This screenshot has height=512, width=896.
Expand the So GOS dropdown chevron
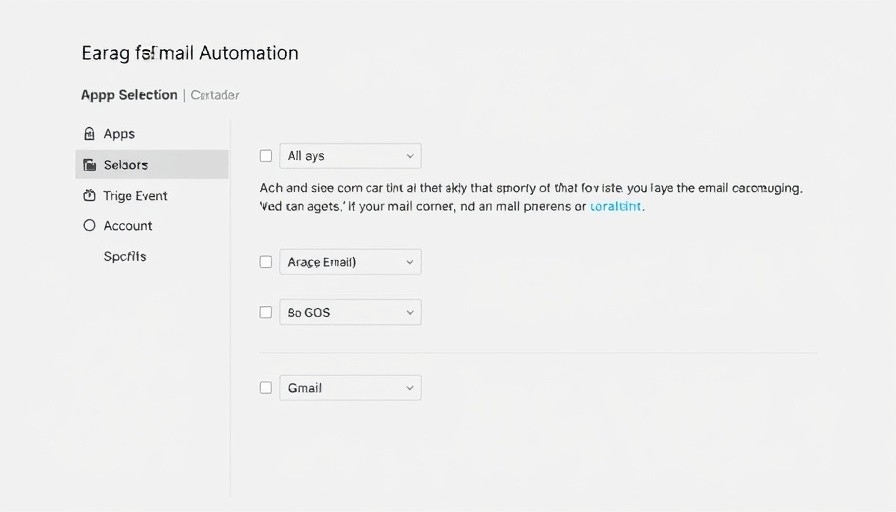(410, 312)
